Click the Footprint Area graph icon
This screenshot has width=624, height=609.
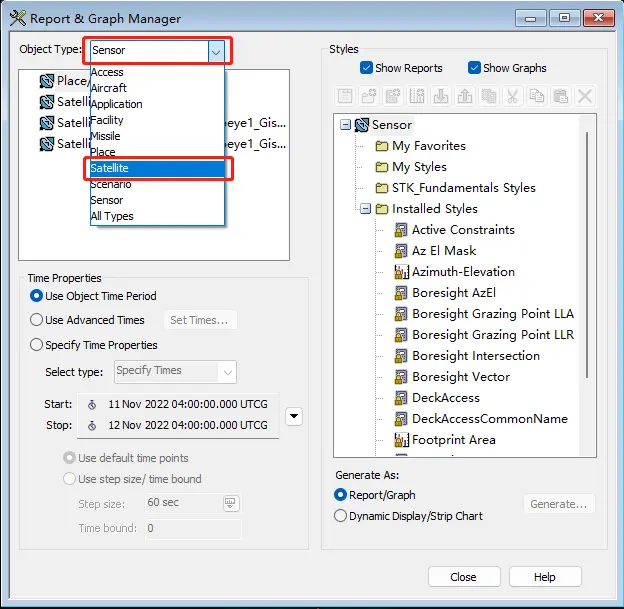(402, 440)
